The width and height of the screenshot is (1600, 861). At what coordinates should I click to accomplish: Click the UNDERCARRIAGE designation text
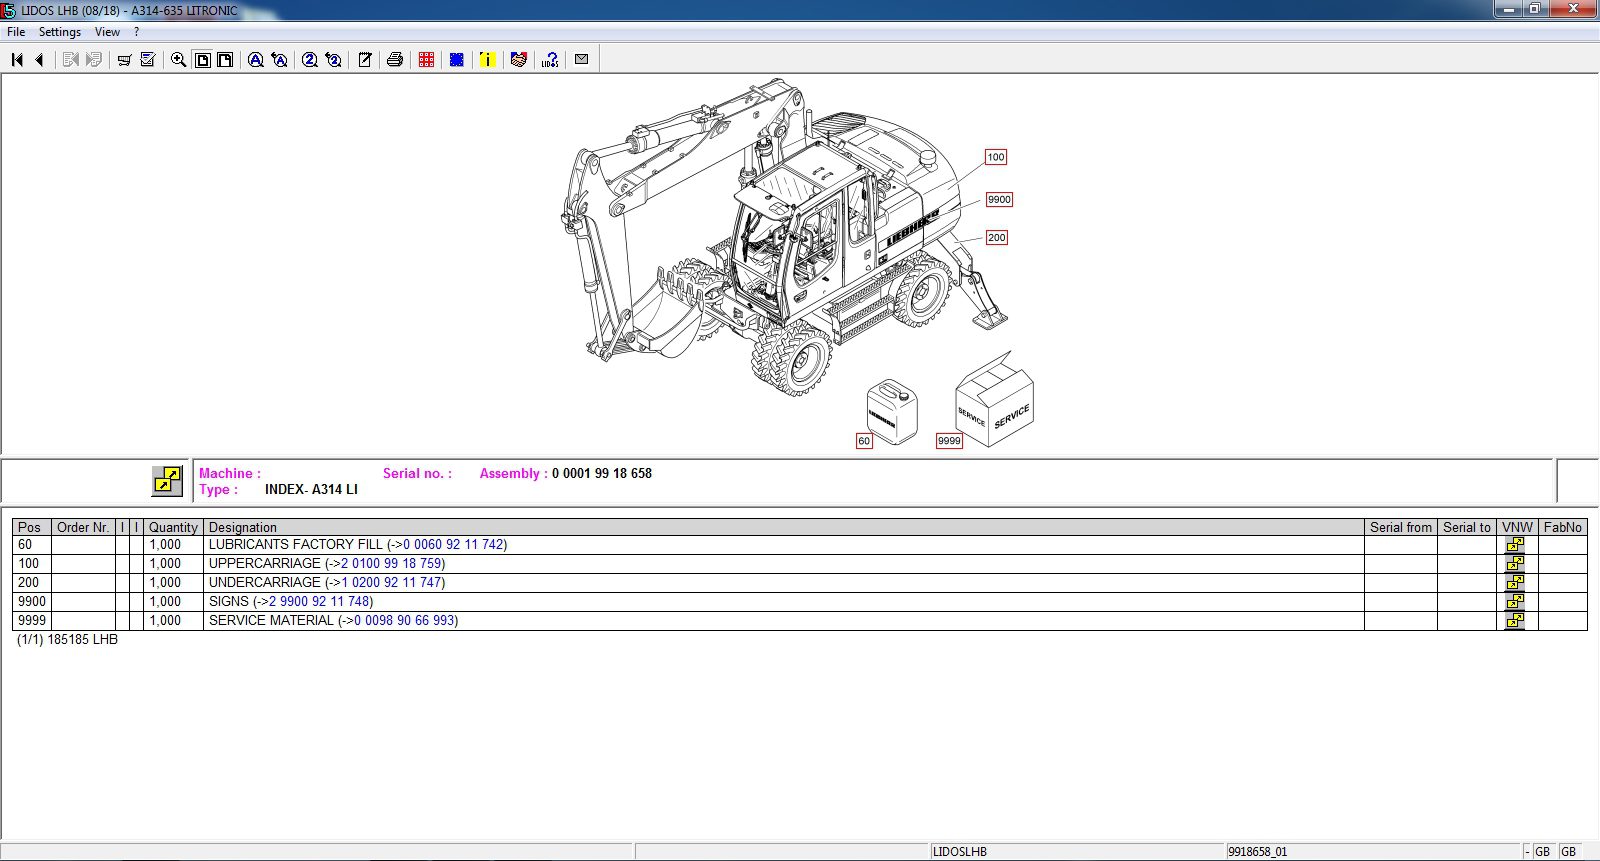[265, 583]
